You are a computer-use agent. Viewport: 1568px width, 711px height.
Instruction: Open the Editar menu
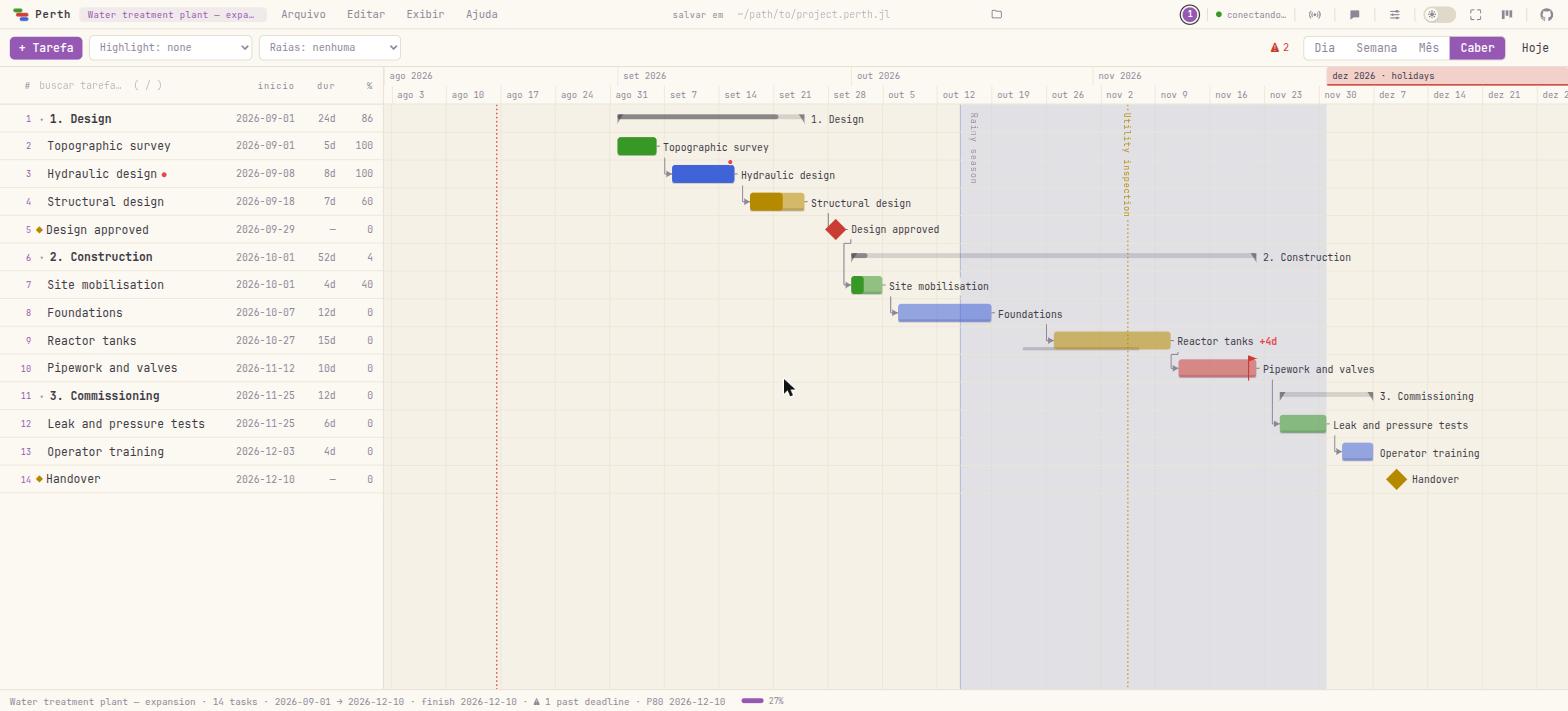click(365, 15)
